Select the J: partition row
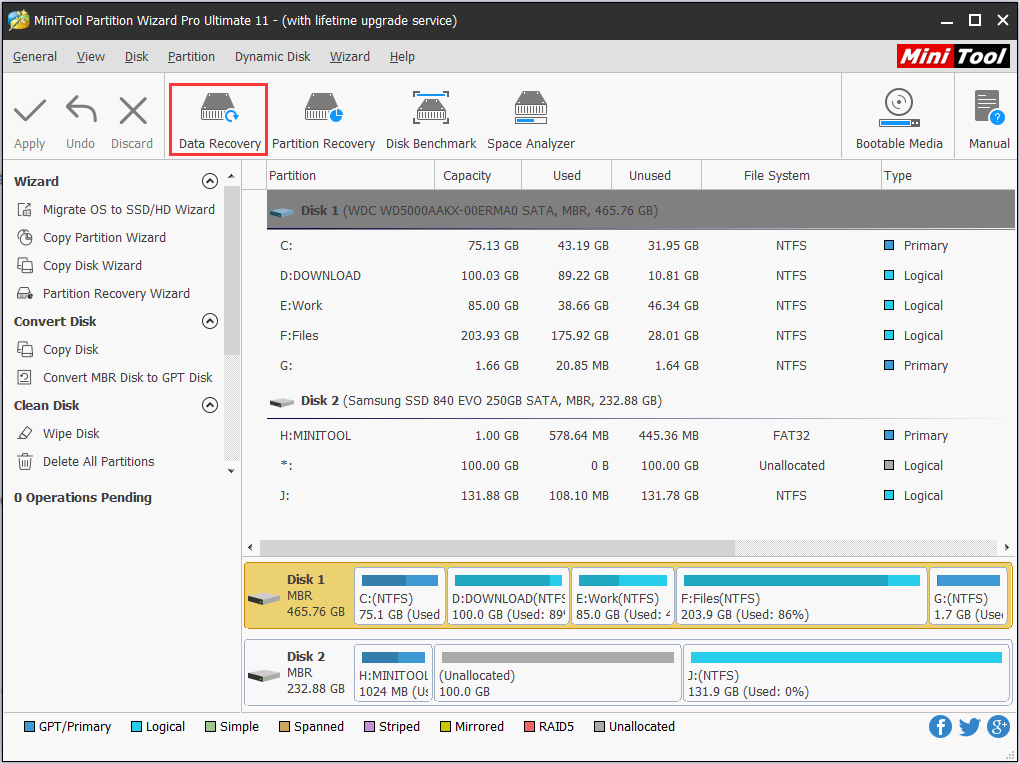The width and height of the screenshot is (1020, 764). pyautogui.click(x=641, y=495)
